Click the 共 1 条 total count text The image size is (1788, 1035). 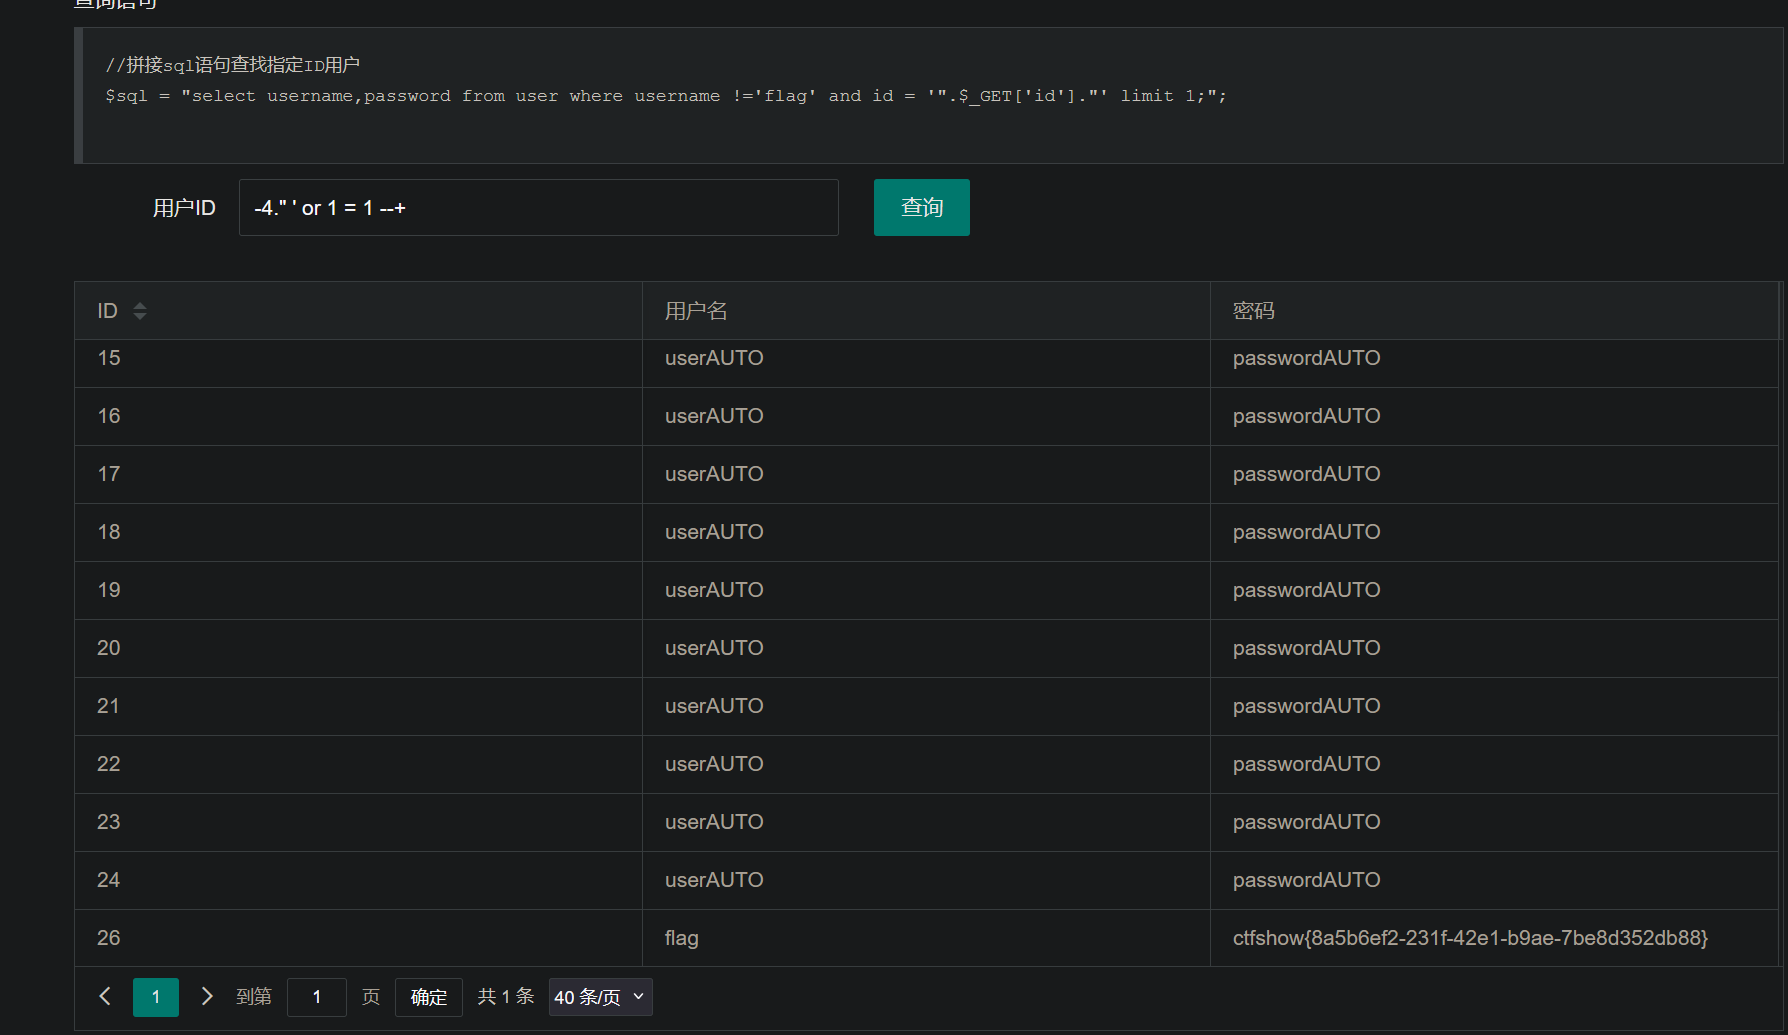(506, 996)
